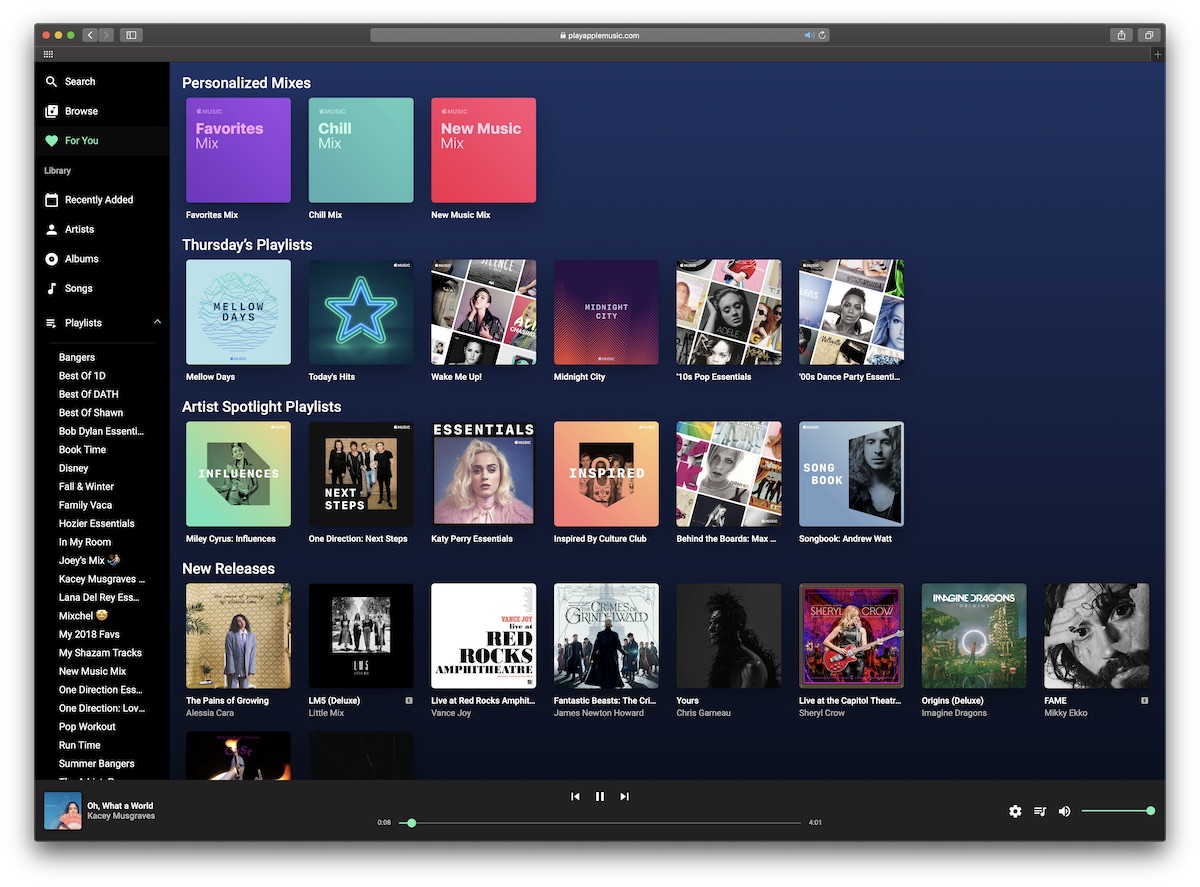Click the playapplemusic.com address bar
The height and width of the screenshot is (887, 1200).
[600, 35]
